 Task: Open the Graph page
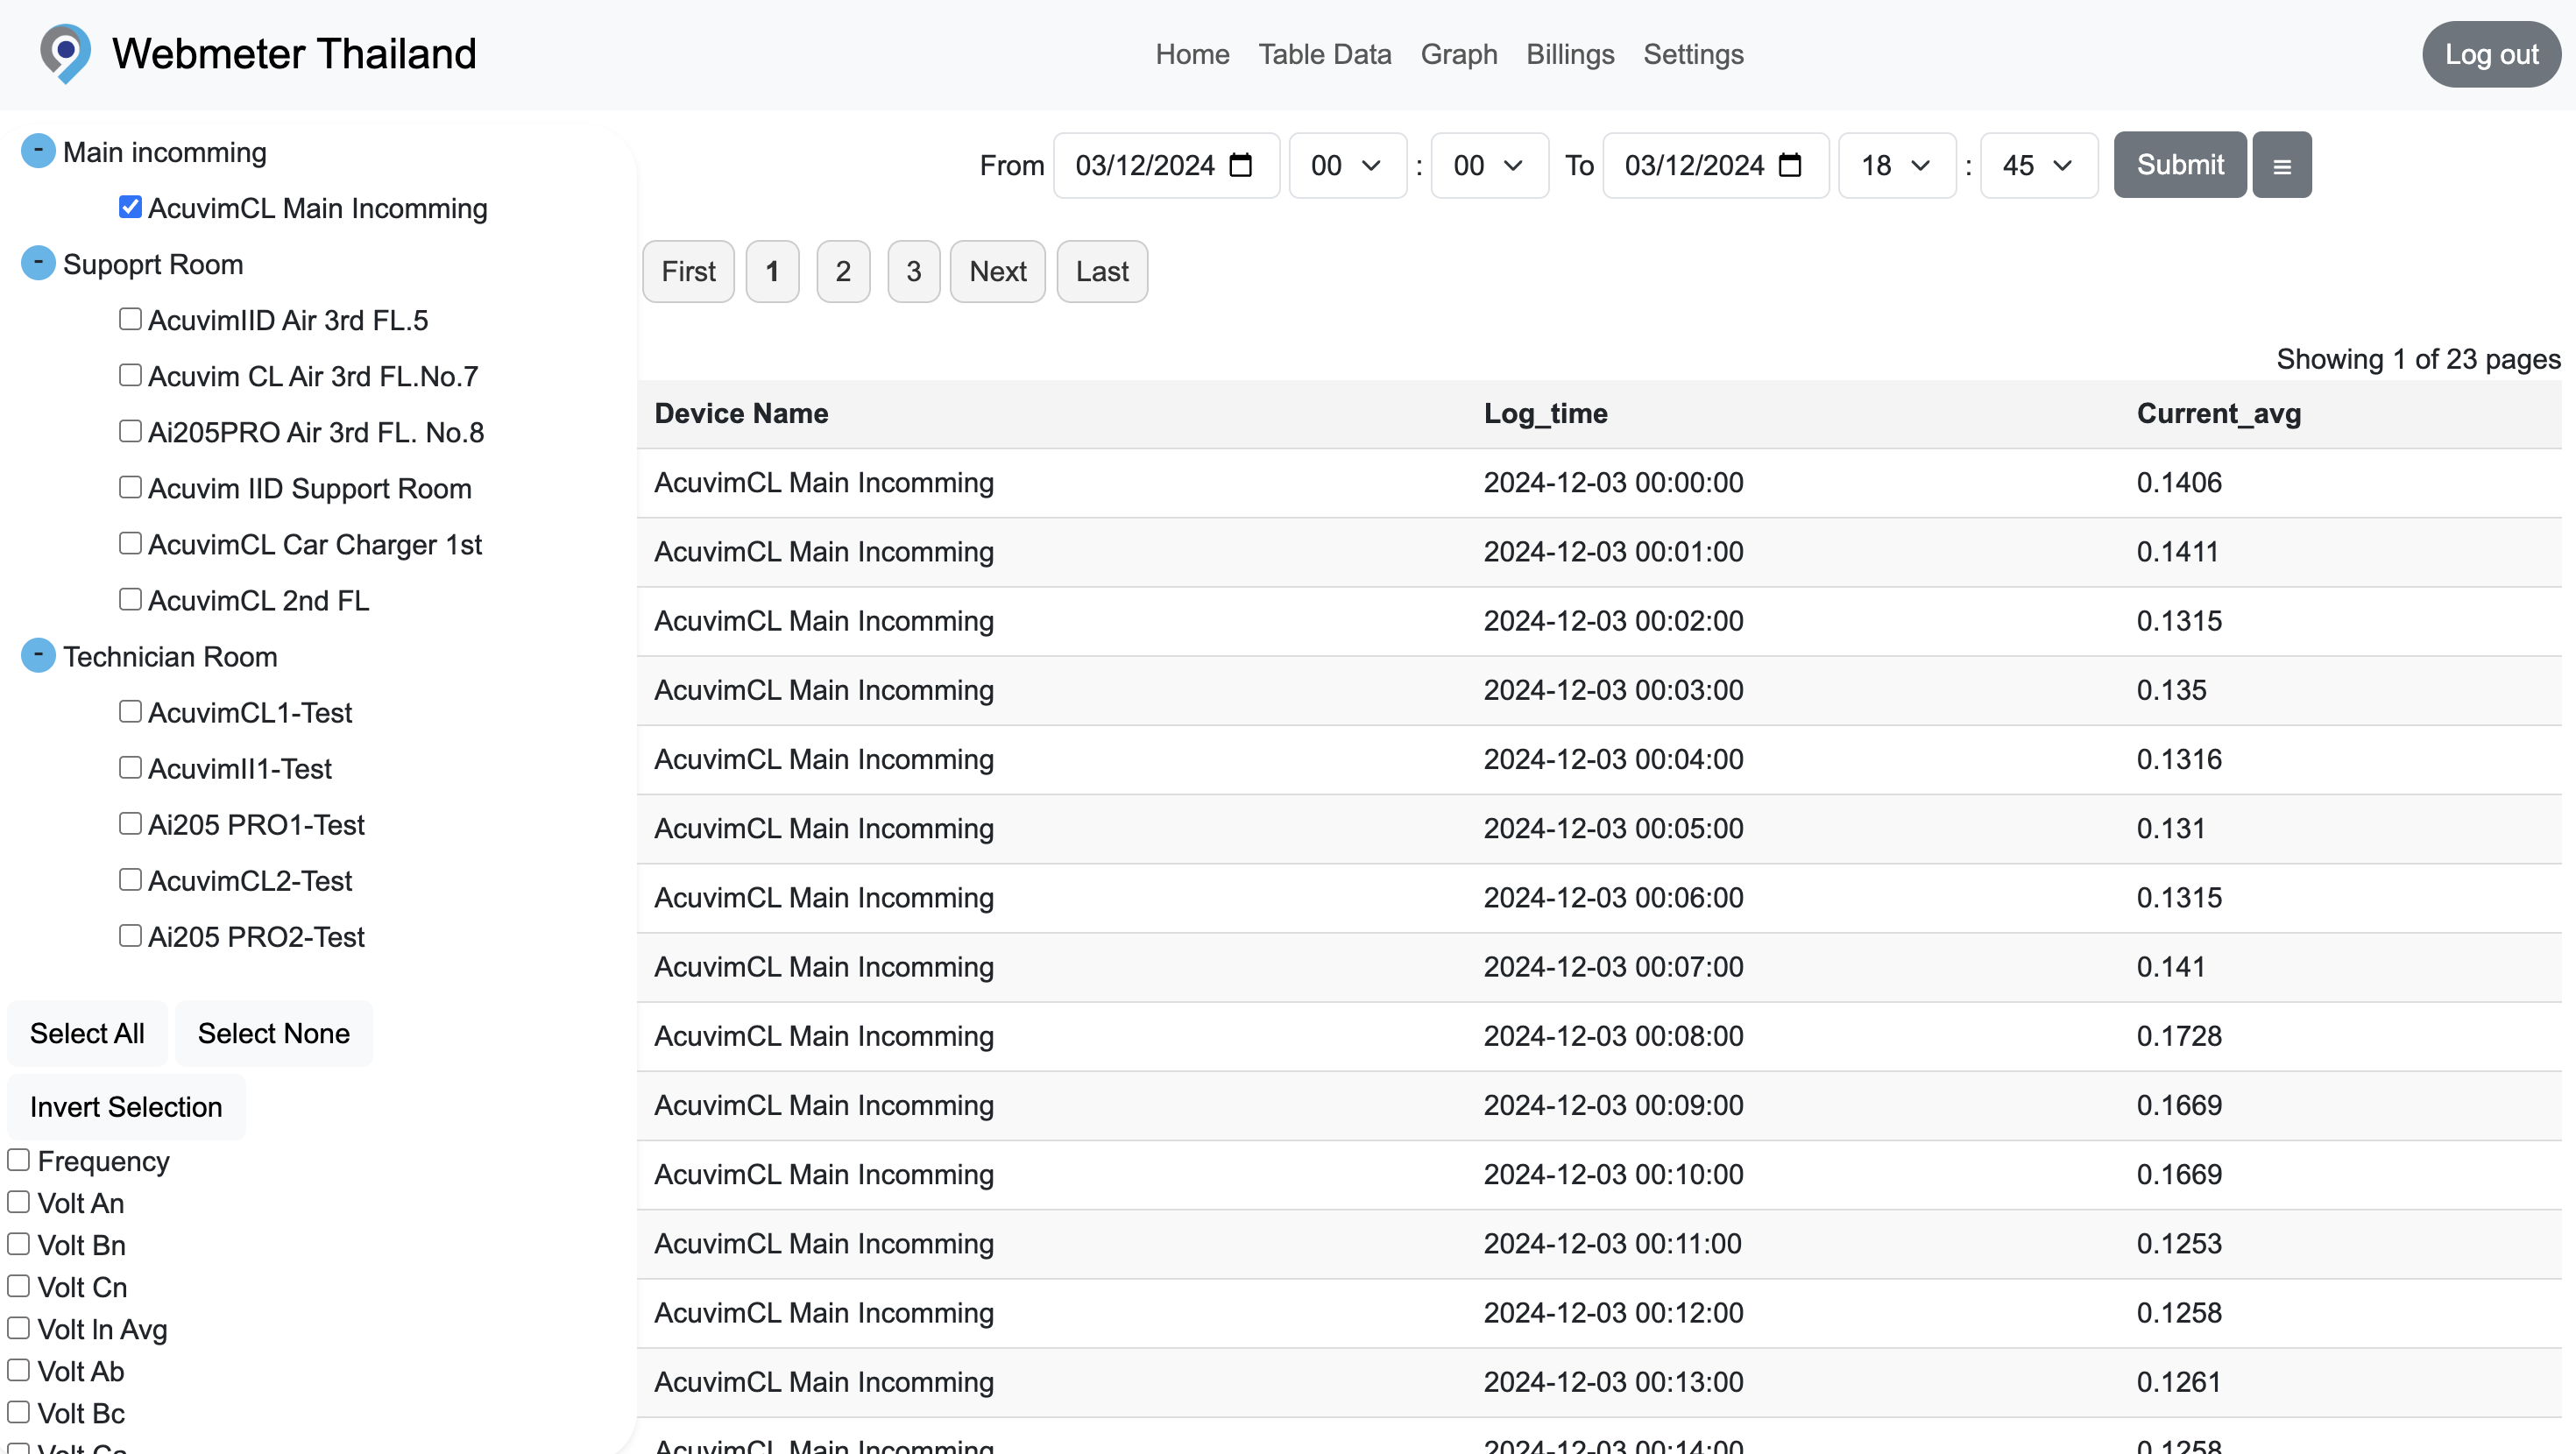tap(1459, 54)
